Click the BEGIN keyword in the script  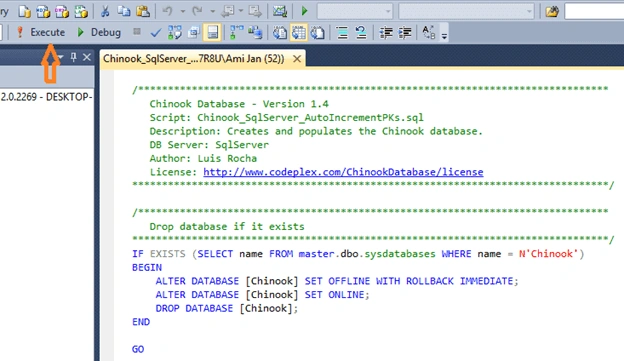pos(147,267)
